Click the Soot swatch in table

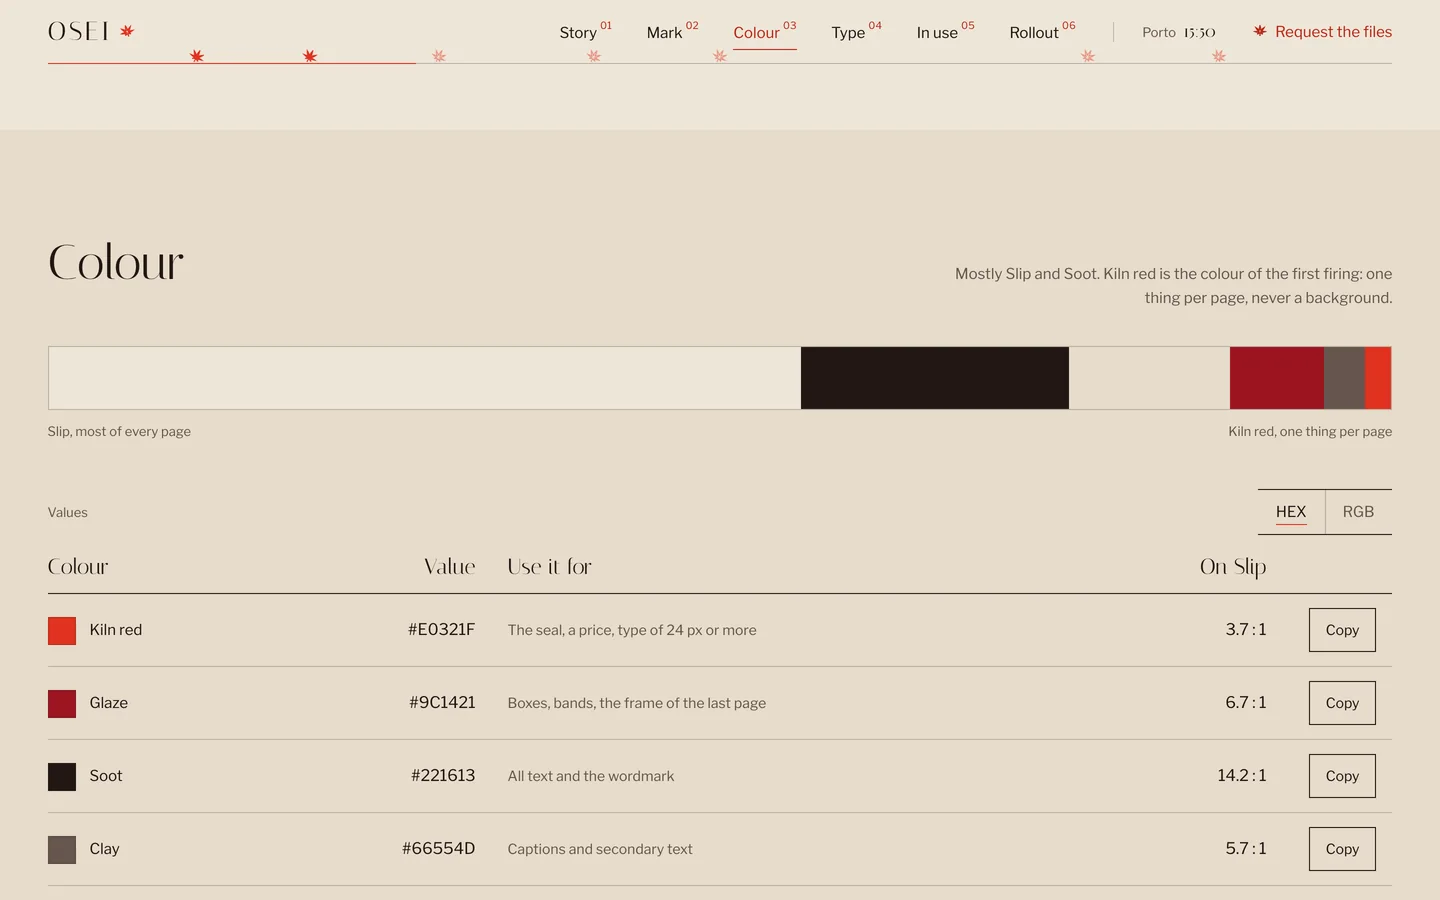[x=62, y=777]
